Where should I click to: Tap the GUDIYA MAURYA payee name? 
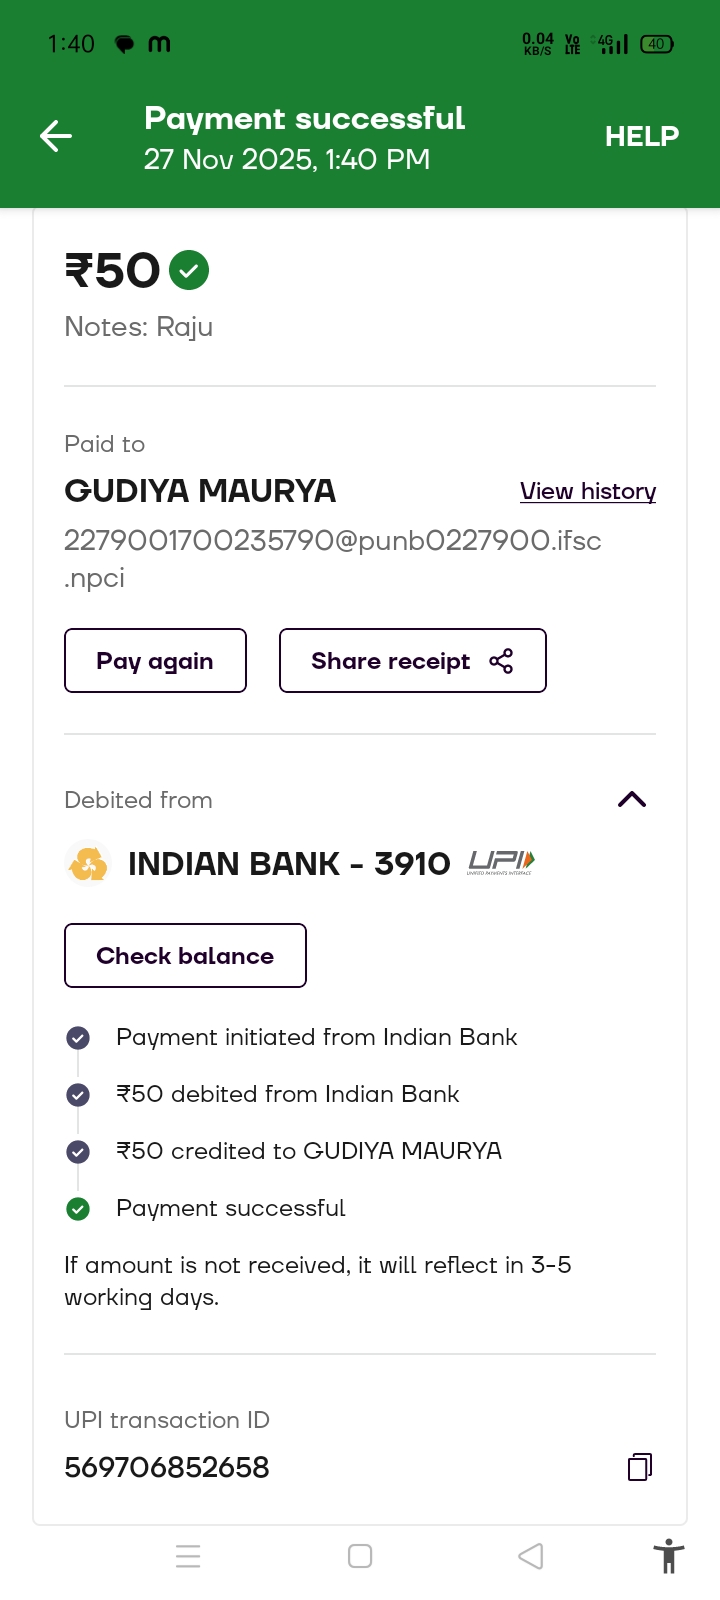click(200, 491)
